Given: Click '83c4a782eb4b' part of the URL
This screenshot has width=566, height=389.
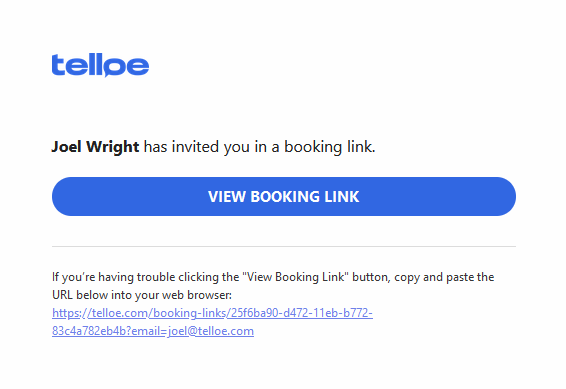Looking at the screenshot, I should [88, 331].
